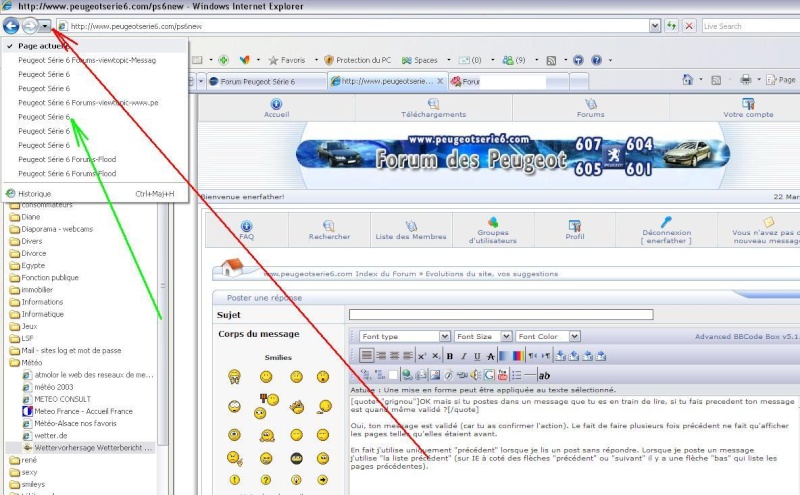800x495 pixels.
Task: Click the Underline (U) BBCode button
Action: [477, 356]
